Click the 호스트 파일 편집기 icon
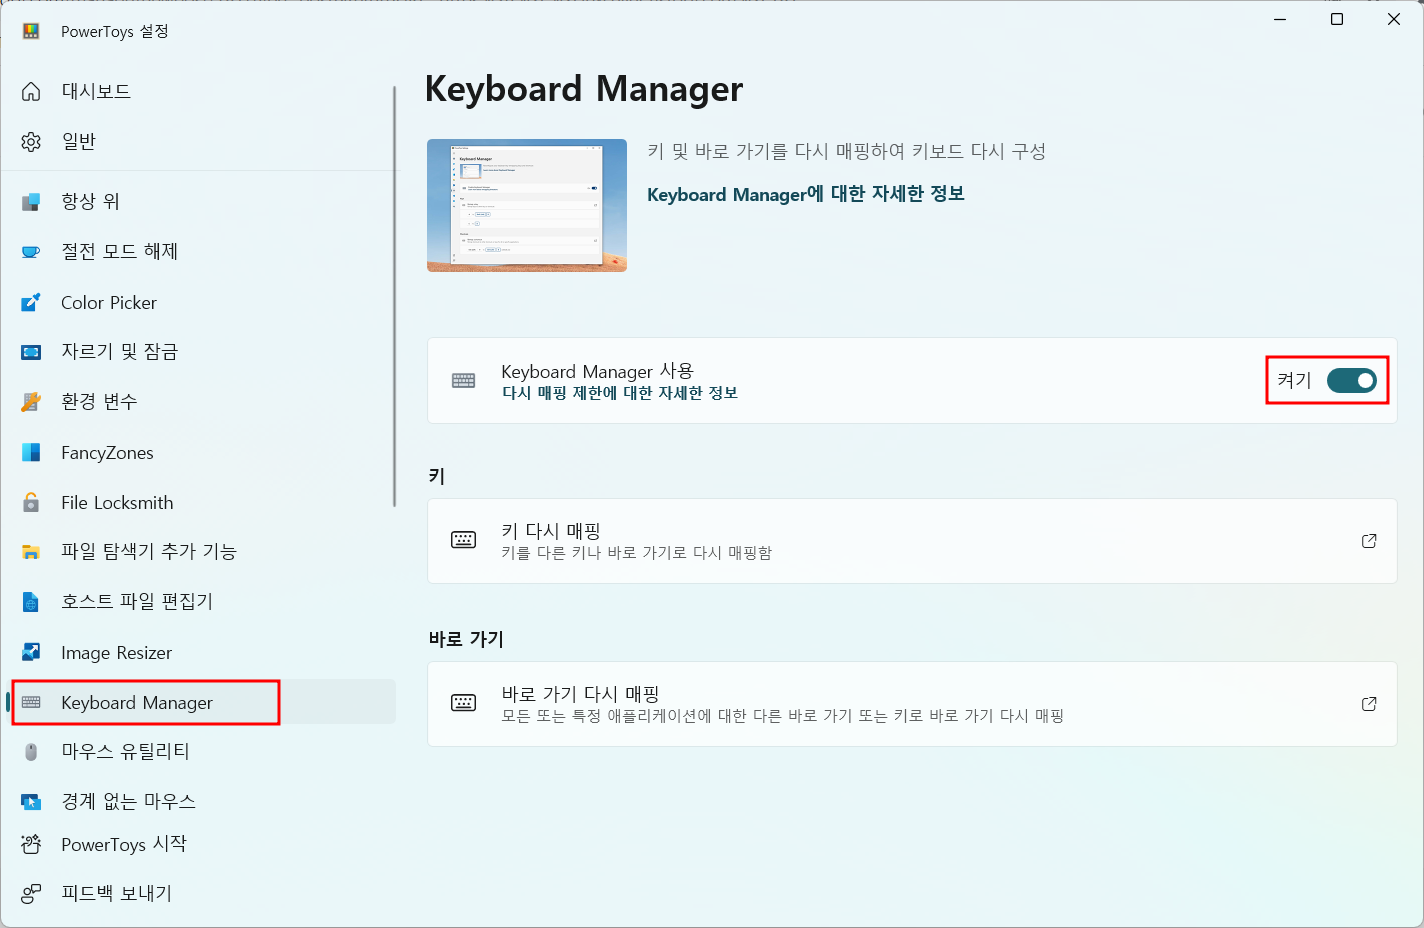This screenshot has width=1424, height=928. [x=31, y=602]
